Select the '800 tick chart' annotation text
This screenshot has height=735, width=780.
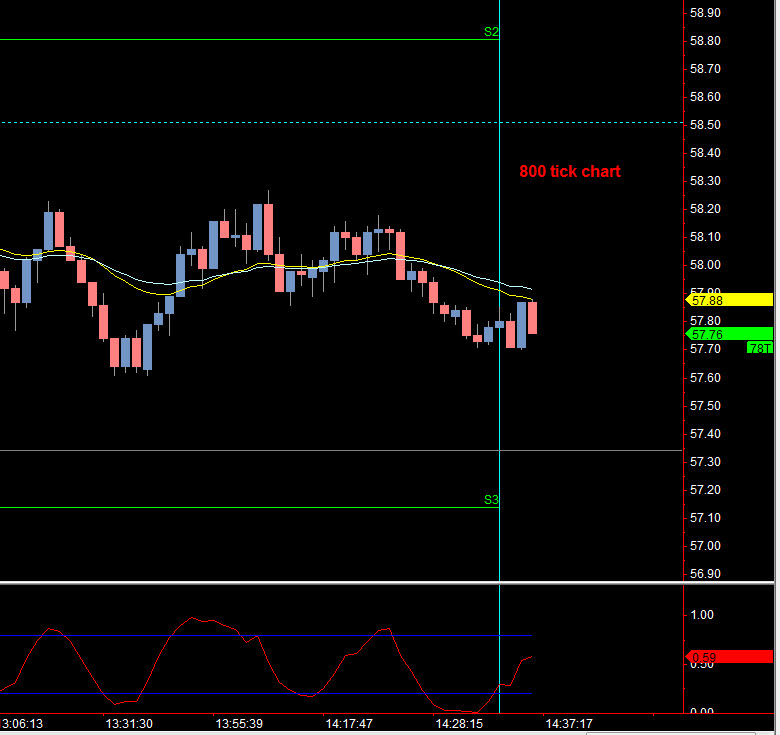point(570,172)
